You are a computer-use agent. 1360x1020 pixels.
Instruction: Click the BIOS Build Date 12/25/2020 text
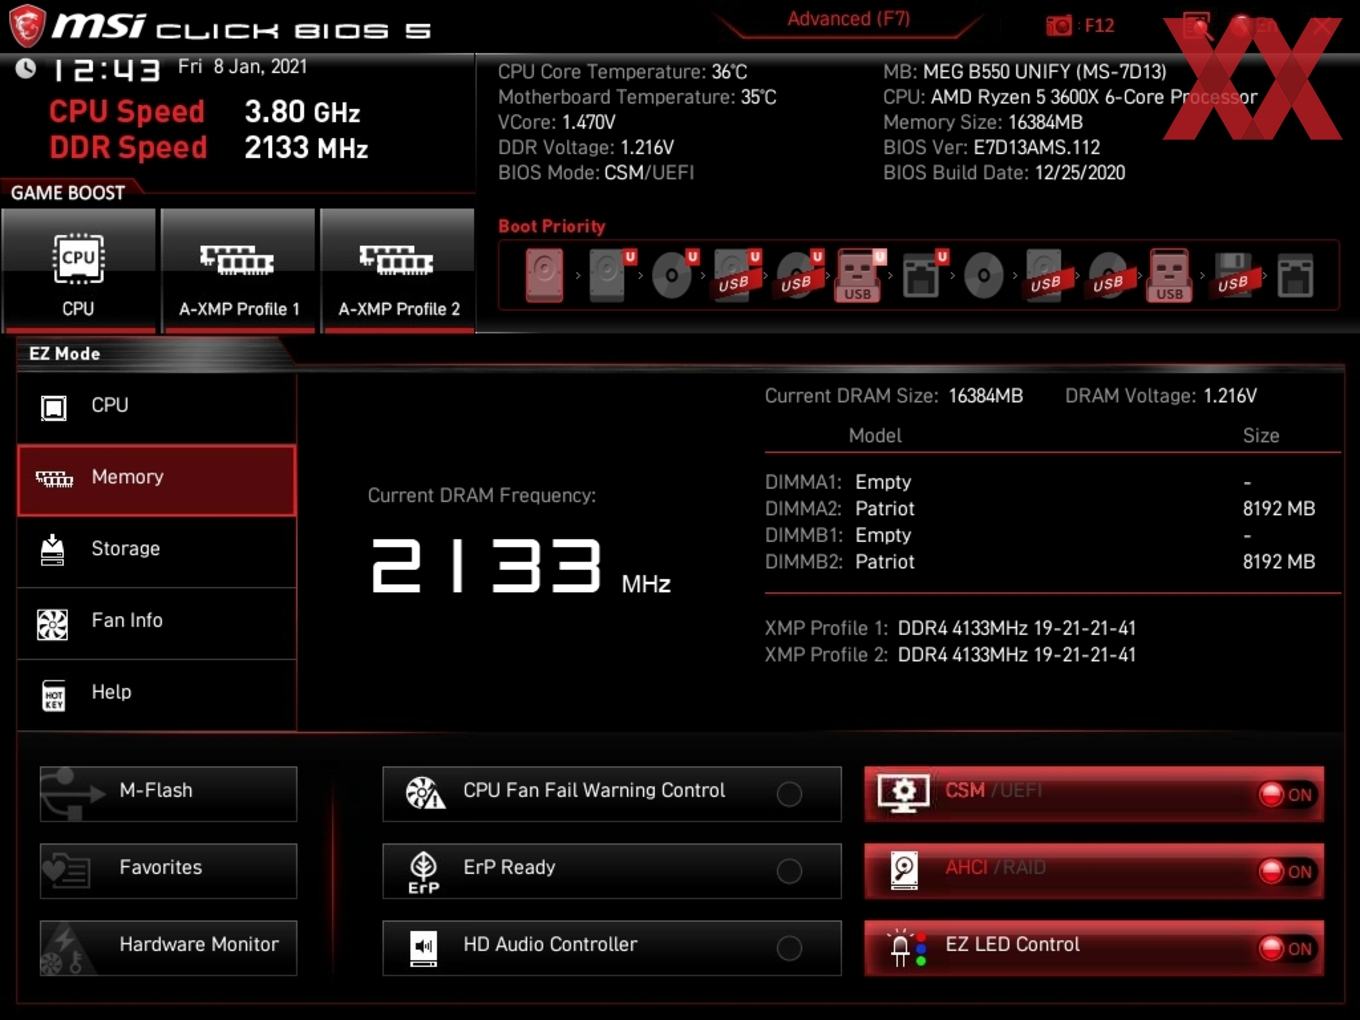click(1004, 173)
